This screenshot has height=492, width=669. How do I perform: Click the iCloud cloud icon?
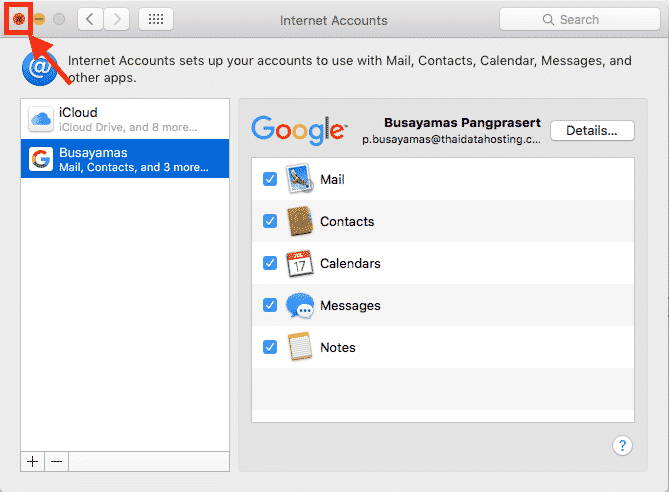click(41, 119)
